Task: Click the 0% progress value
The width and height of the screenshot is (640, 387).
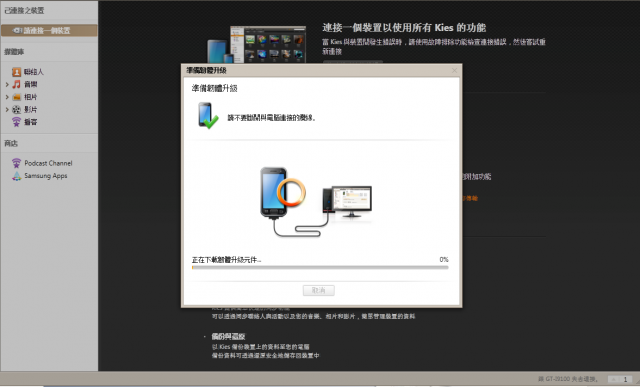Action: 444,260
